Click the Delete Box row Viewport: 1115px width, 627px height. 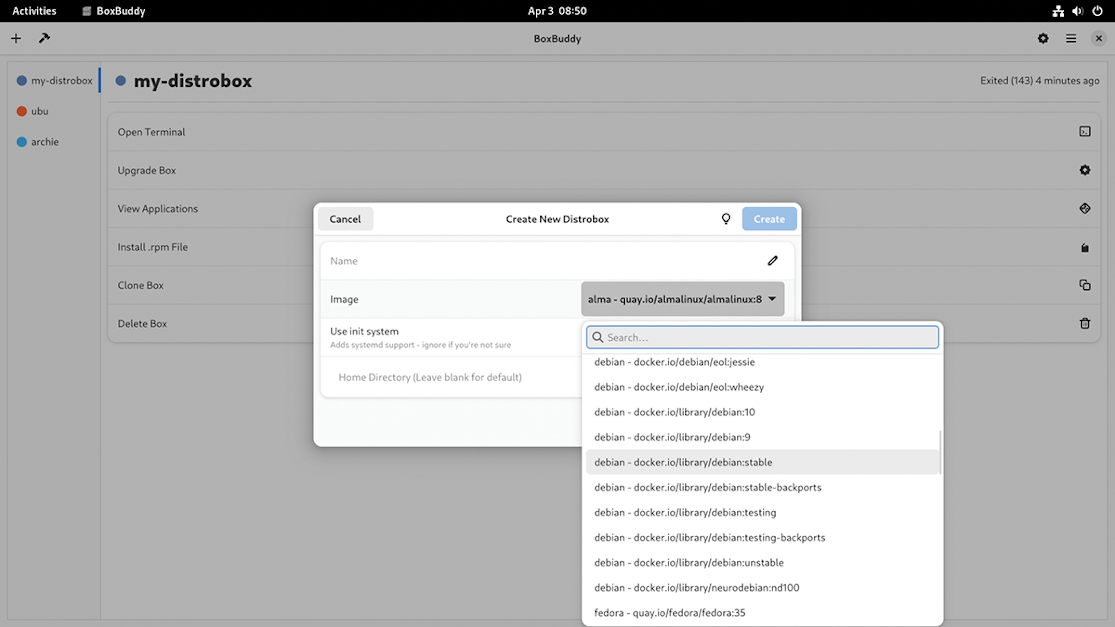[604, 323]
